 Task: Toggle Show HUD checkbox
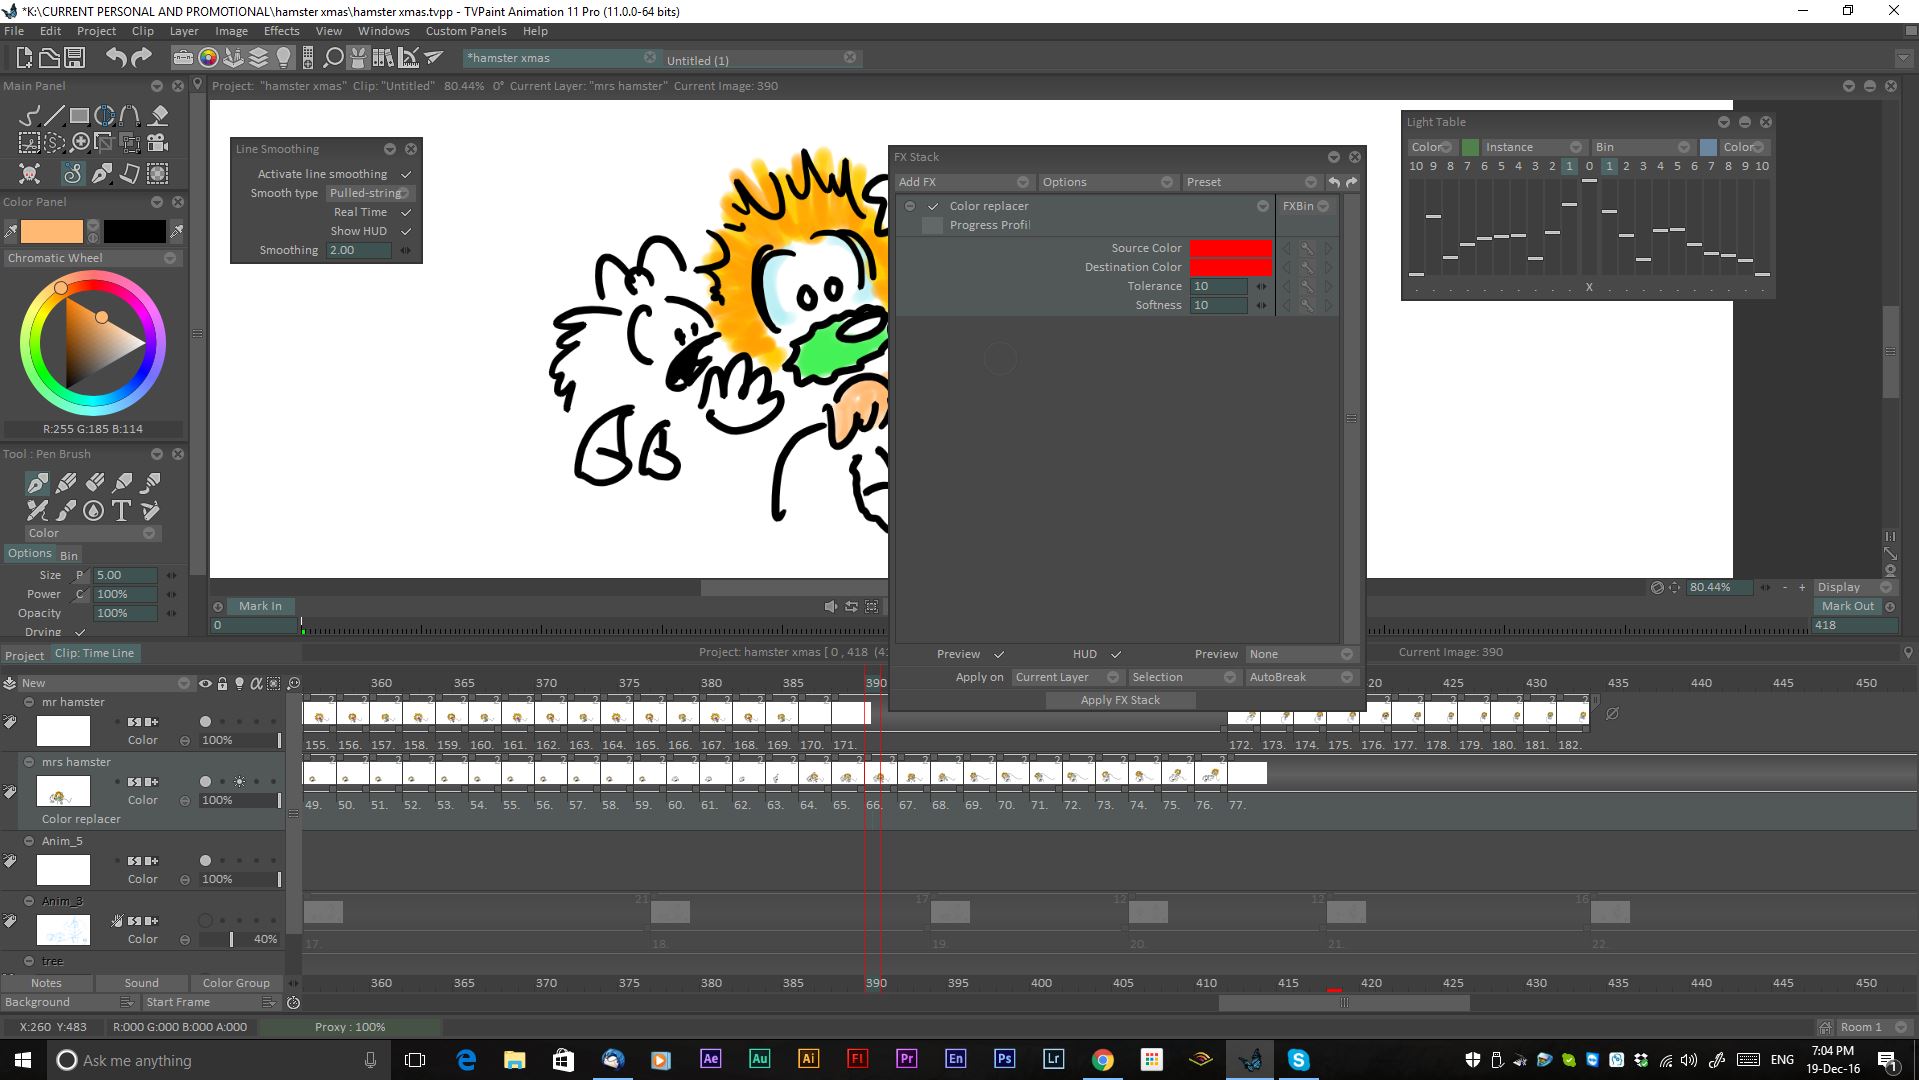(406, 231)
